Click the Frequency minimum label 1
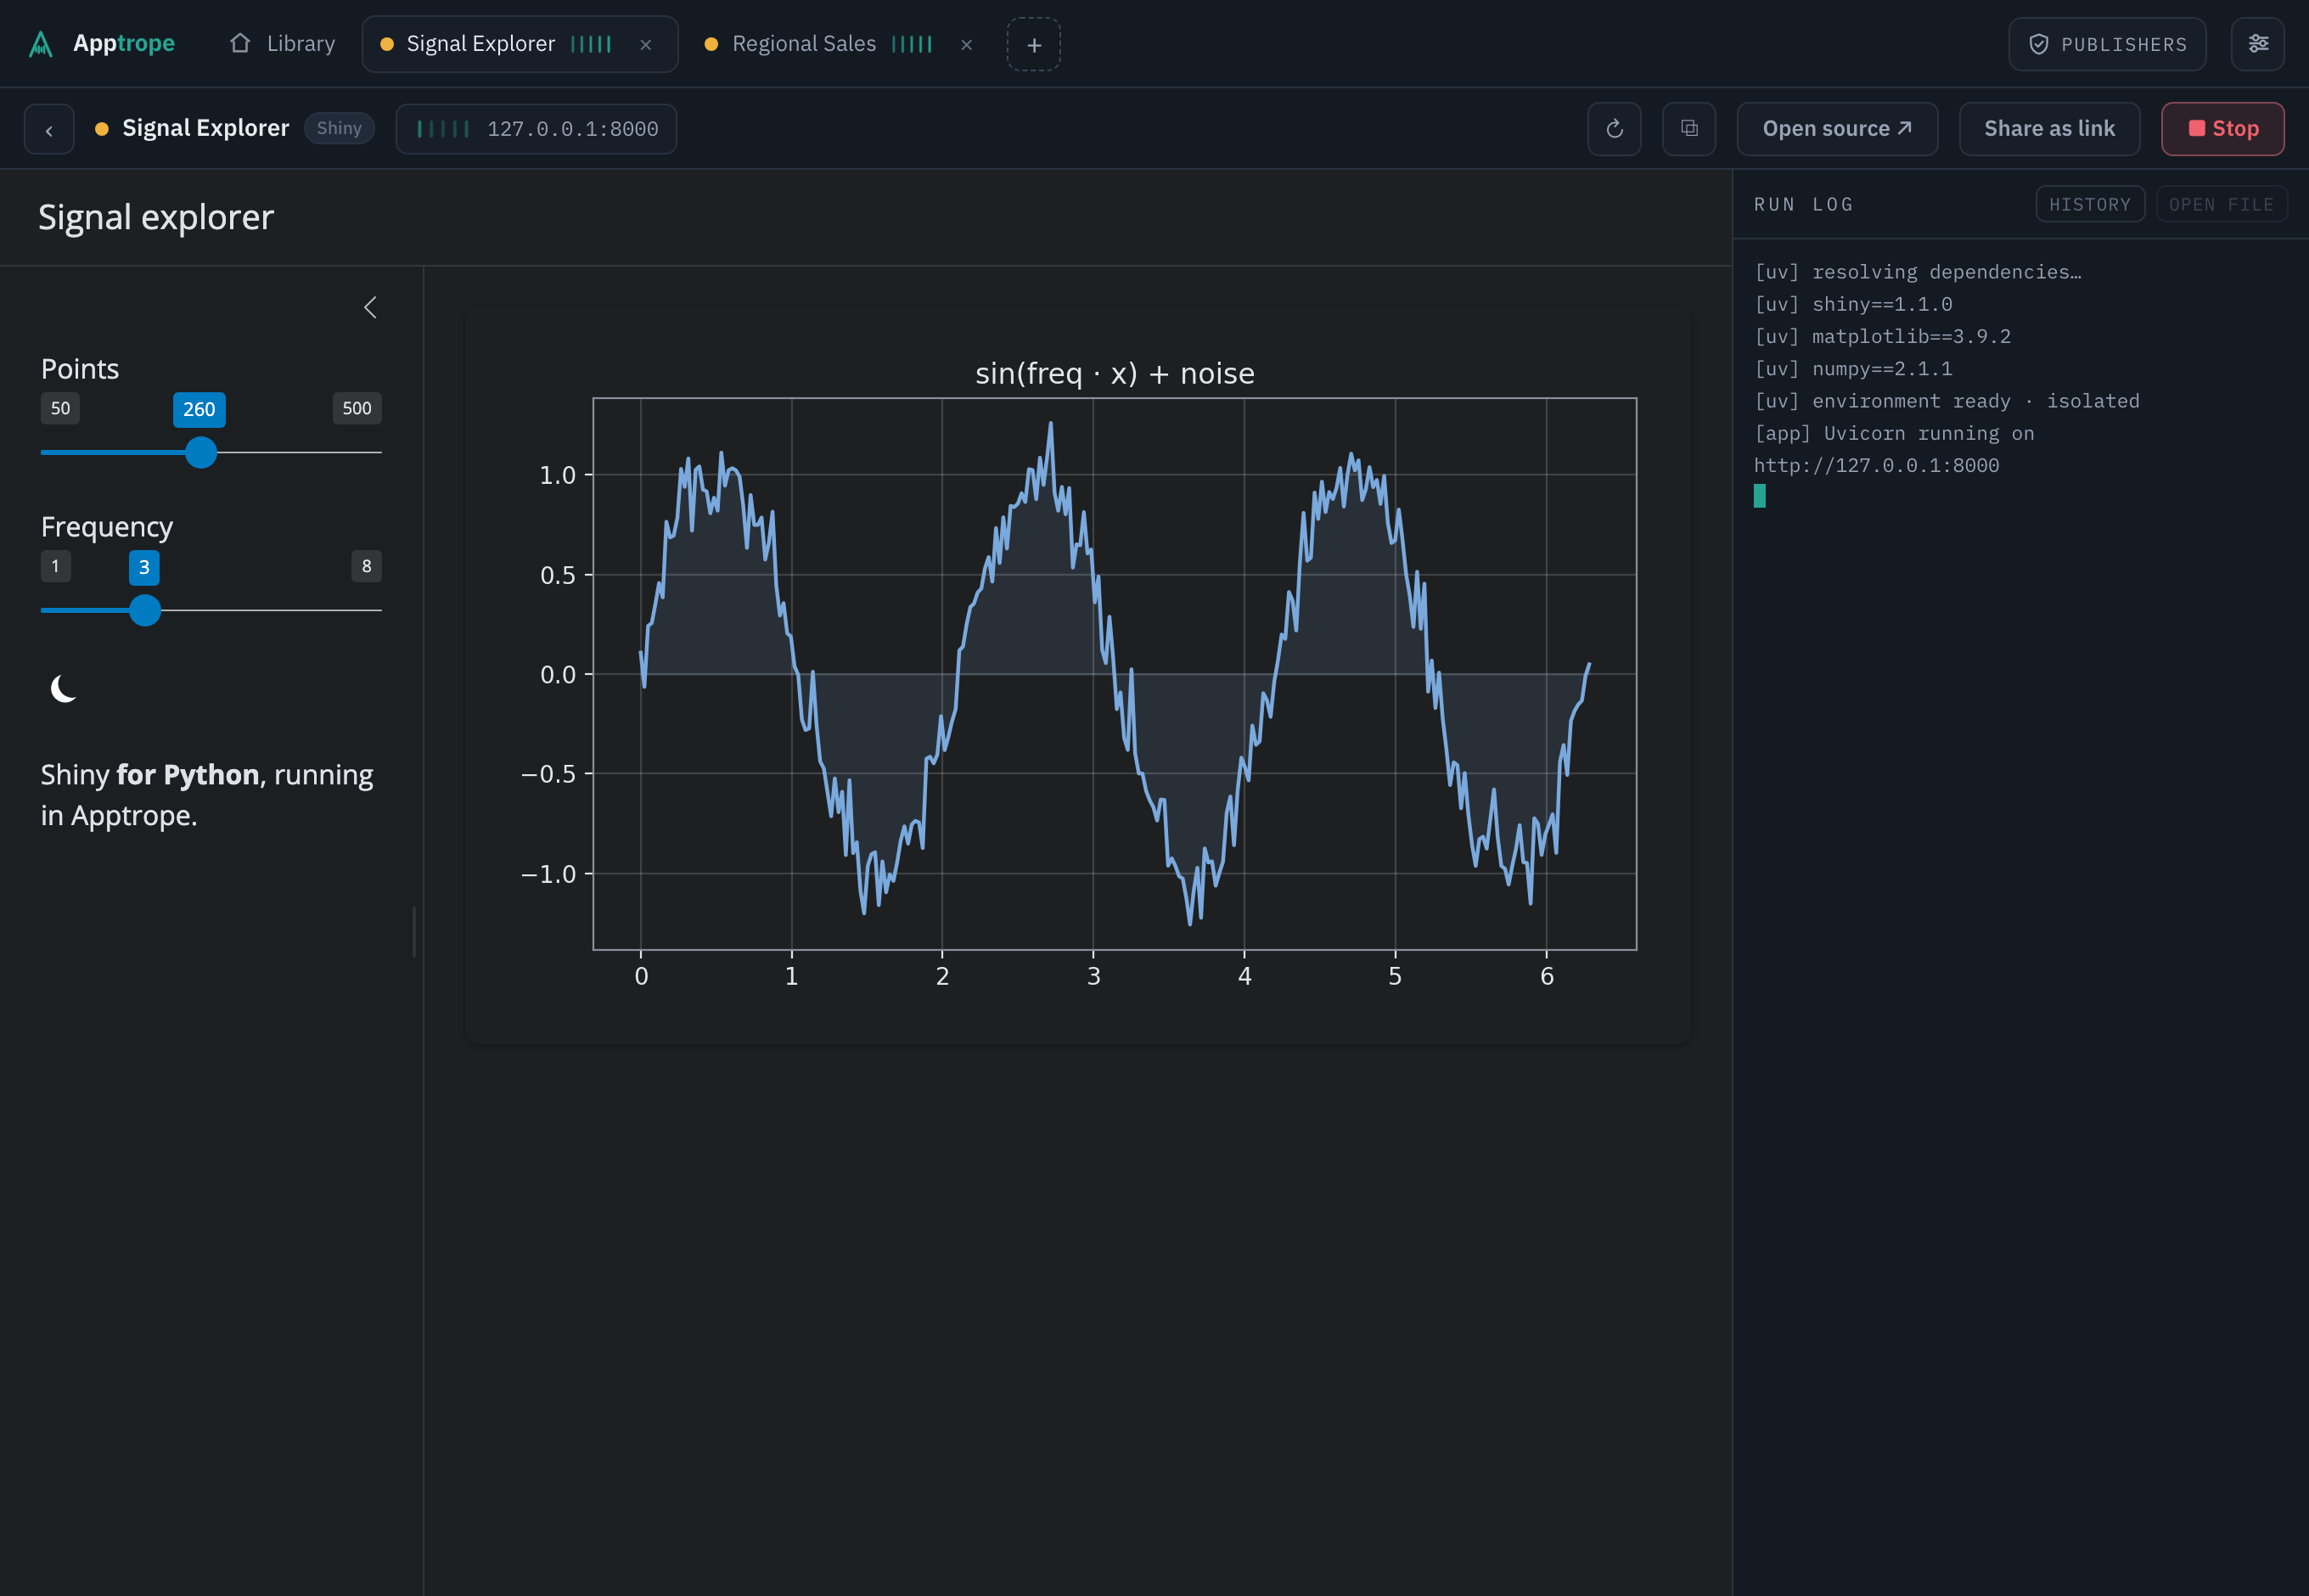The image size is (2309, 1596). point(55,566)
